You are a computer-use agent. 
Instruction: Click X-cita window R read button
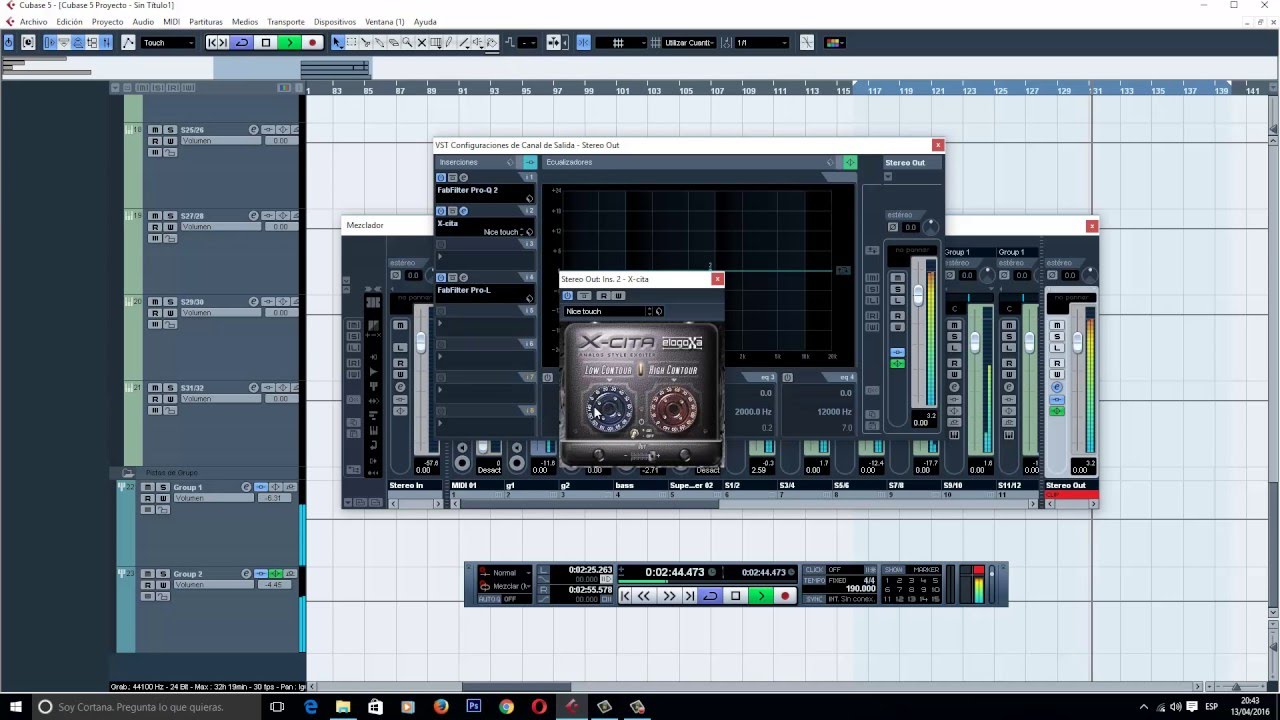click(604, 295)
